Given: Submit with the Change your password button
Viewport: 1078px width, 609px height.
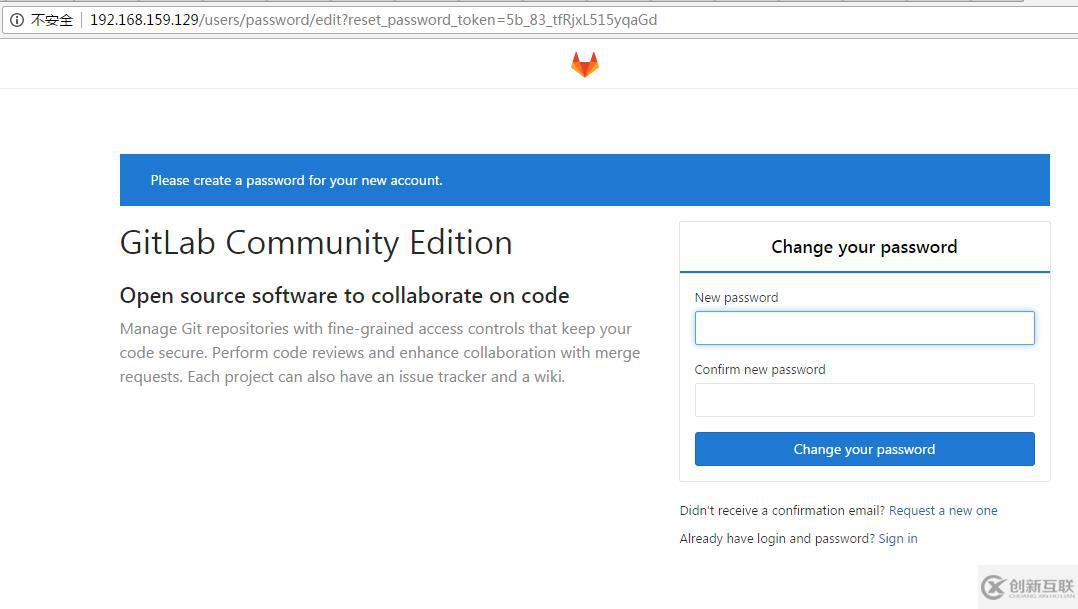Looking at the screenshot, I should (864, 449).
